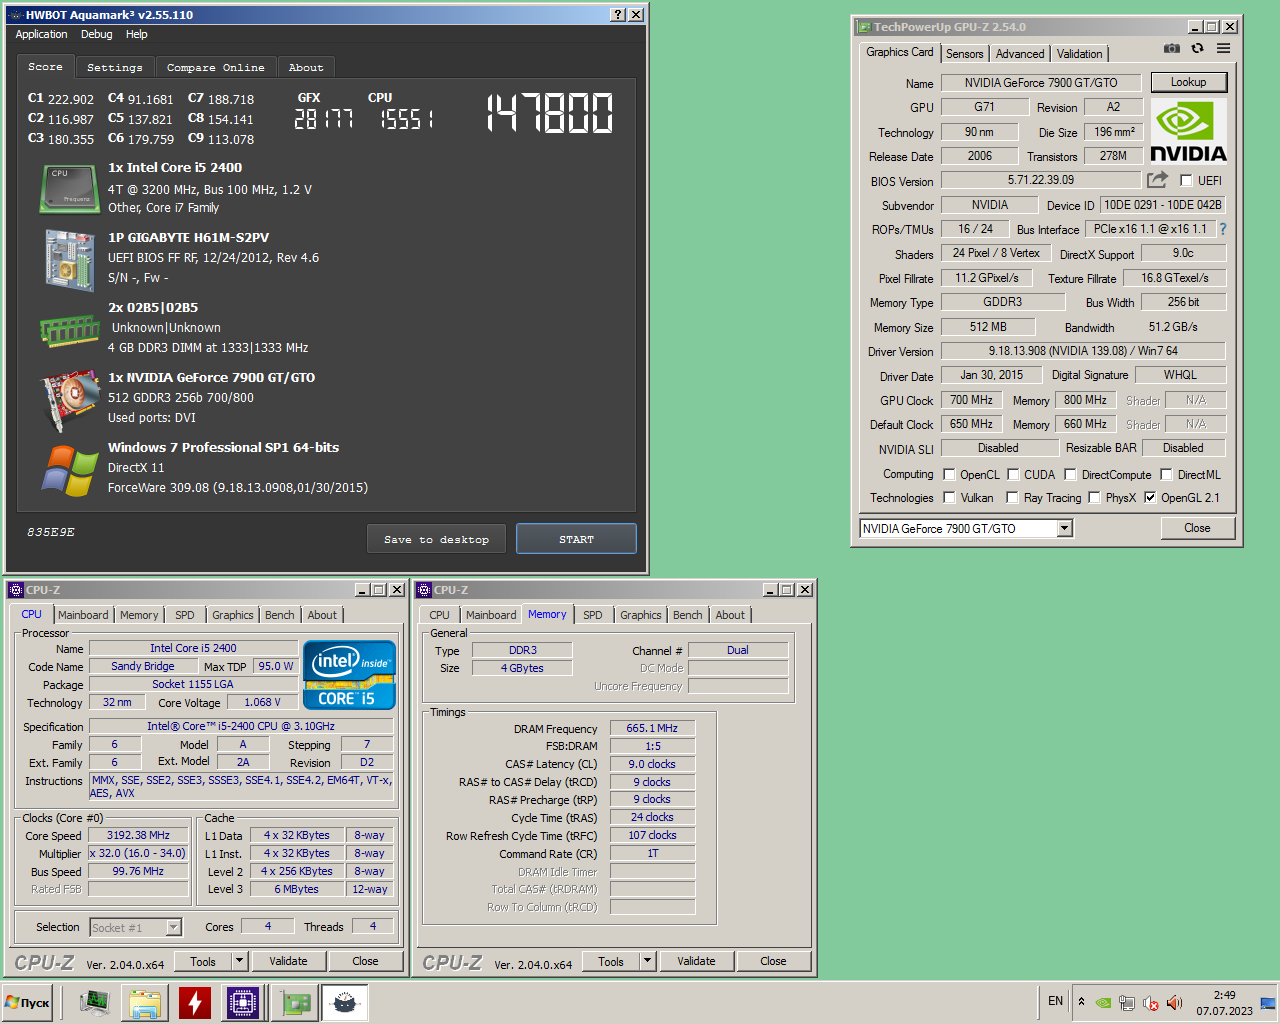The height and width of the screenshot is (1024, 1280).
Task: Open the Tools dropdown arrow in the CPU-Z Processor window
Action: click(x=239, y=961)
